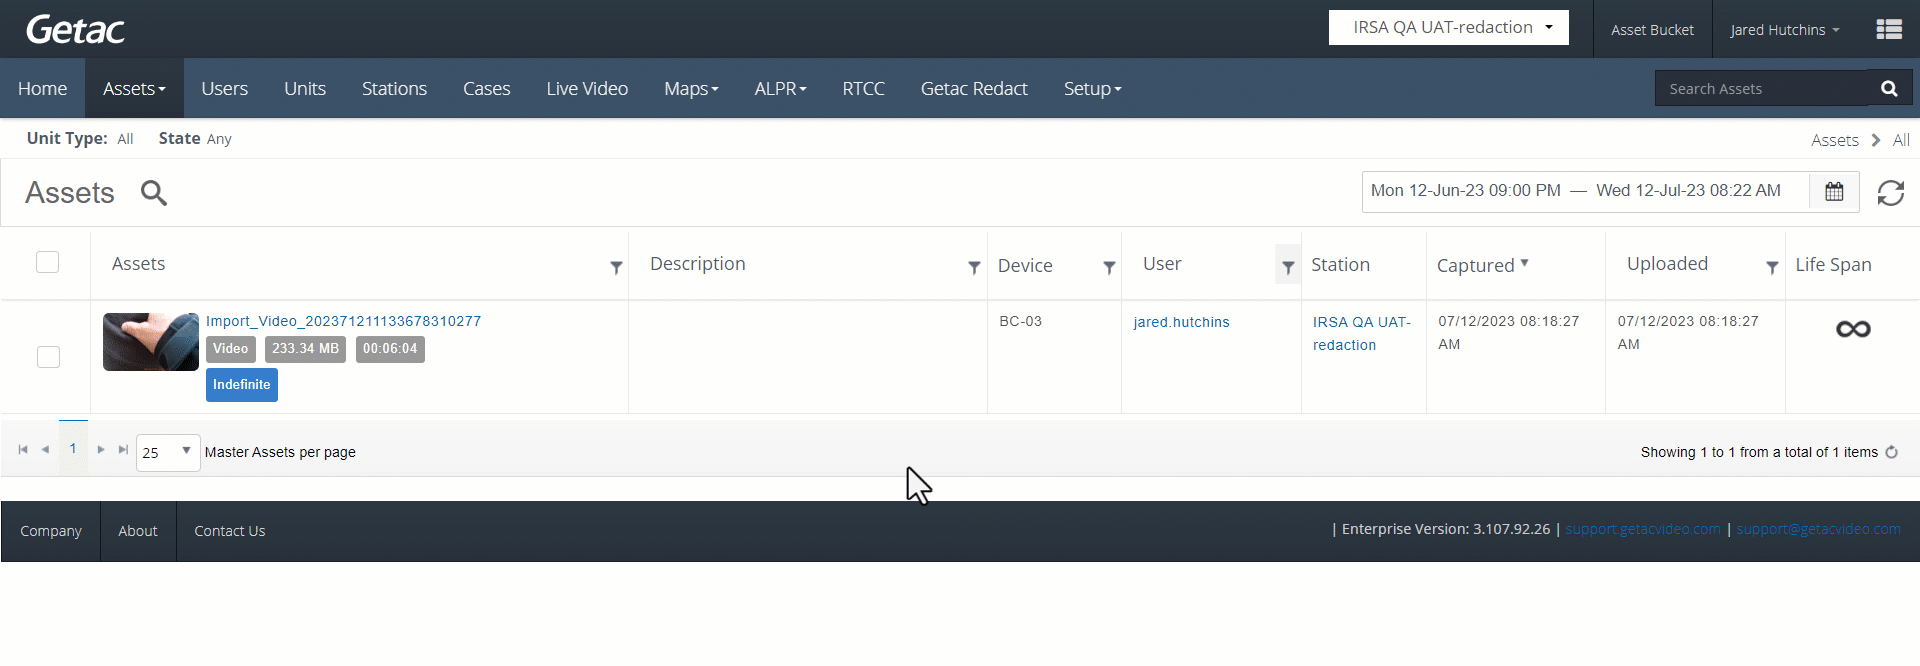The image size is (1920, 666).
Task: Click the 00:06:04 duration badge
Action: coord(390,349)
